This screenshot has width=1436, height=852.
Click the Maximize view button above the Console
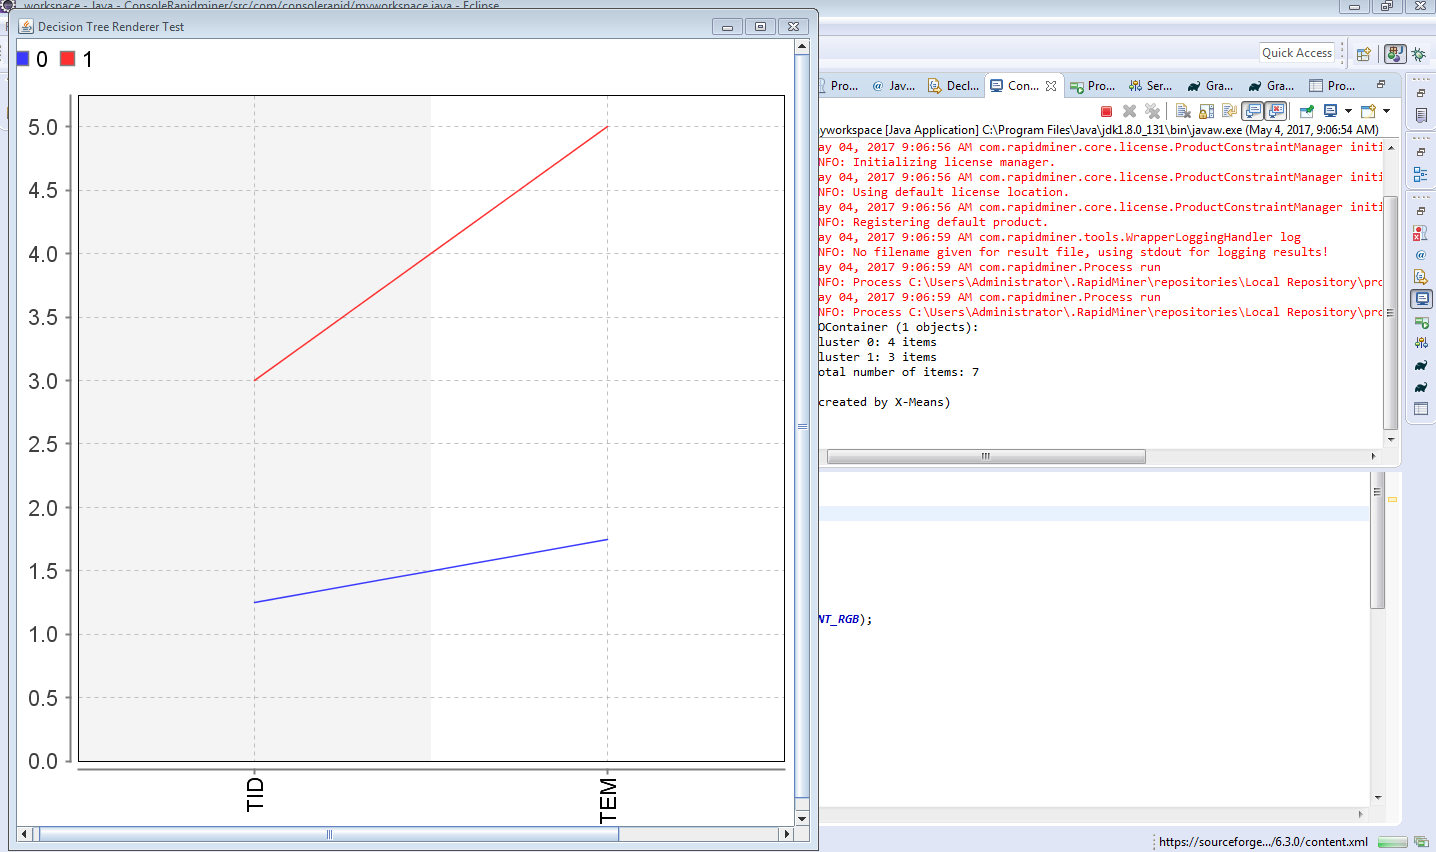click(1380, 85)
